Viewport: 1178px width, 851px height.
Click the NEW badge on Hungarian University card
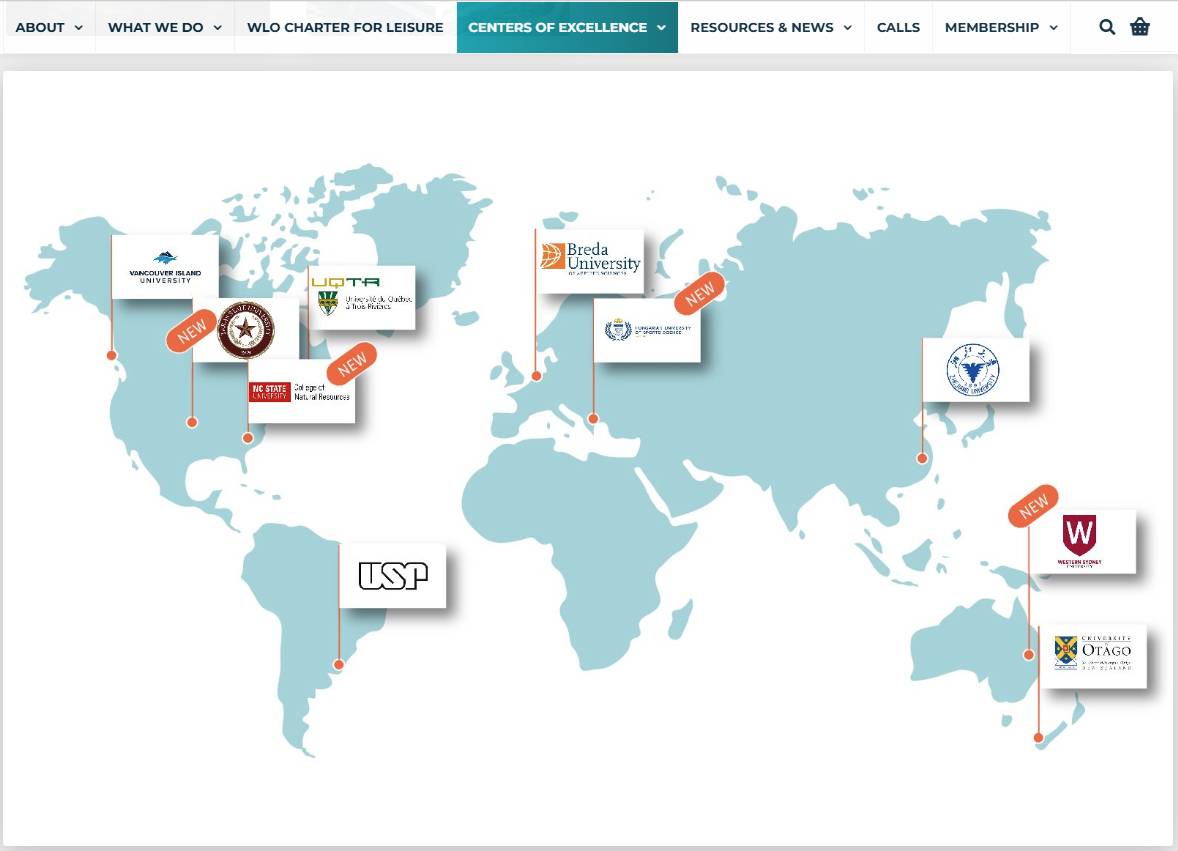(699, 293)
